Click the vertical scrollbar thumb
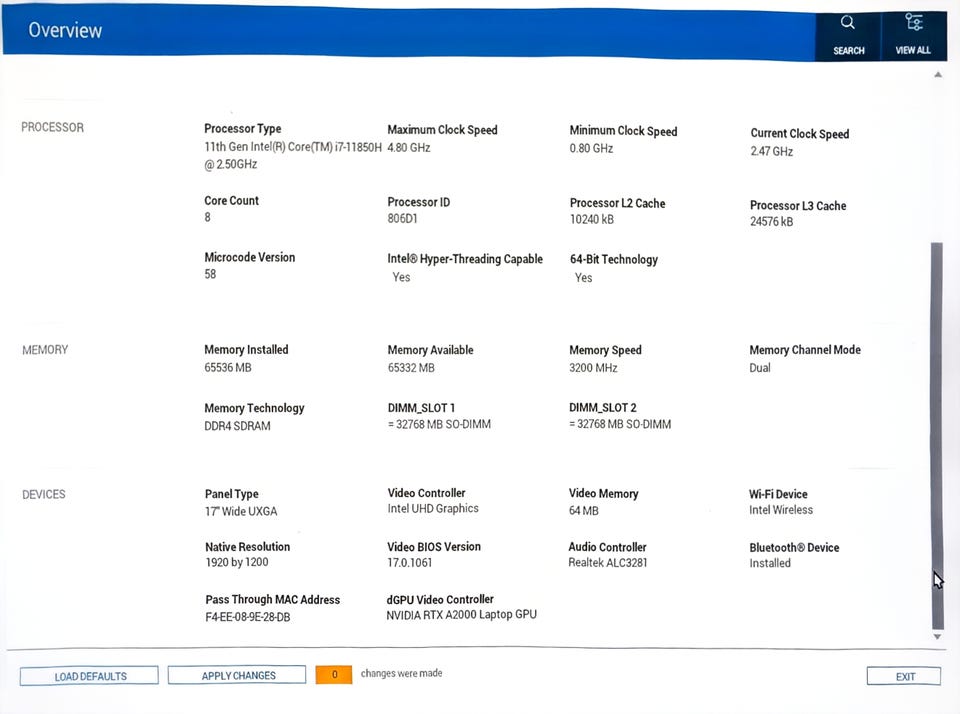 tap(937, 435)
